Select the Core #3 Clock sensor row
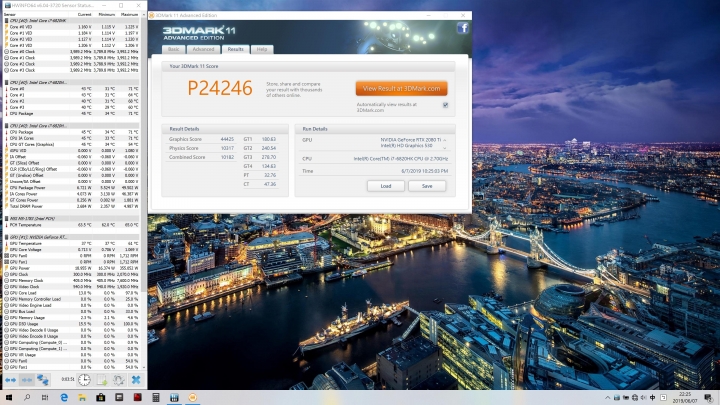Screen dimensions: 720x405 point(71,70)
